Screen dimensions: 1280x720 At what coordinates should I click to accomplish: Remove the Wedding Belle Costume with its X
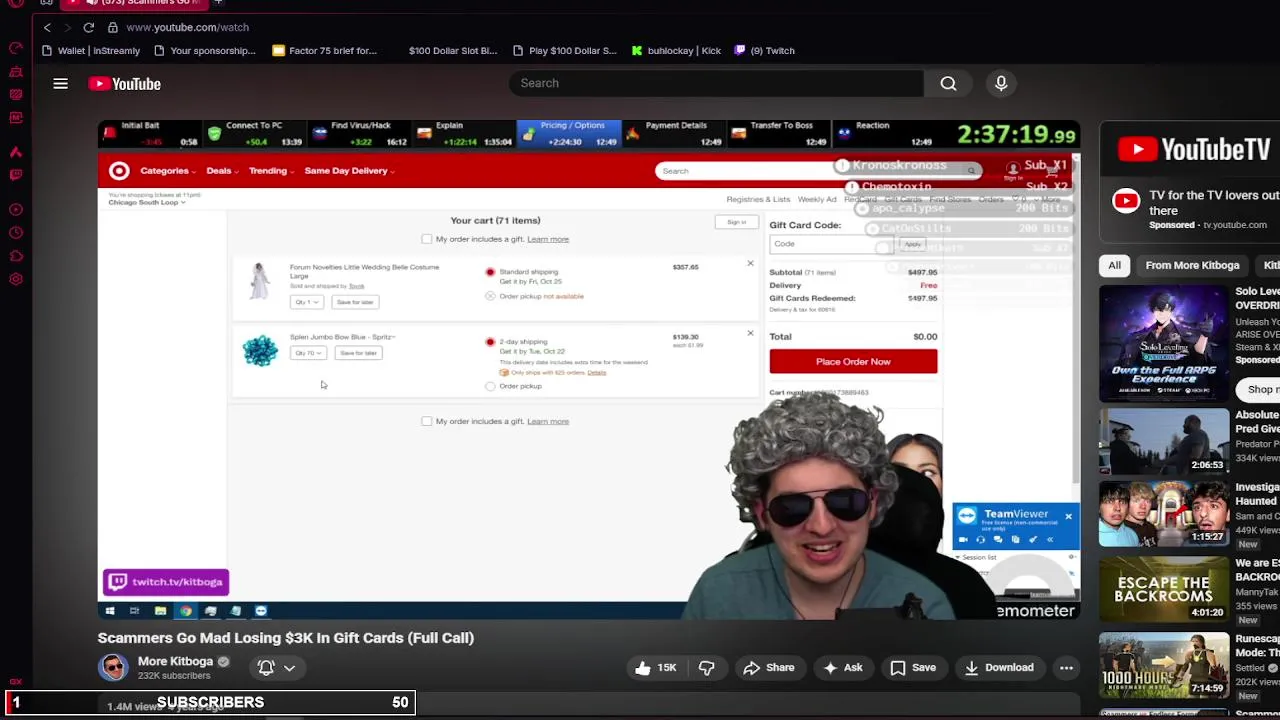tap(750, 264)
